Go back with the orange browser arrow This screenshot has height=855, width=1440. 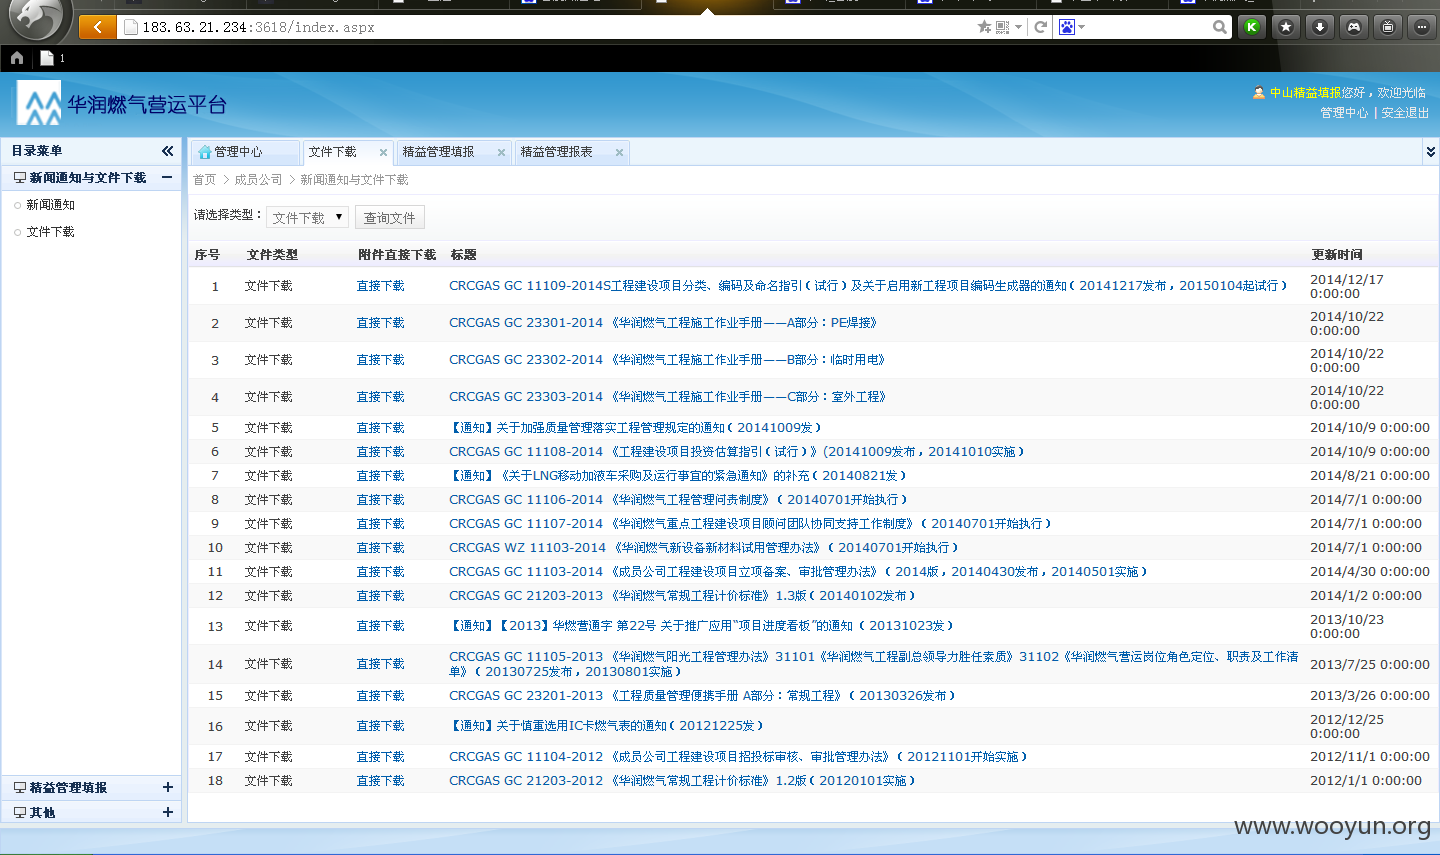click(x=97, y=27)
